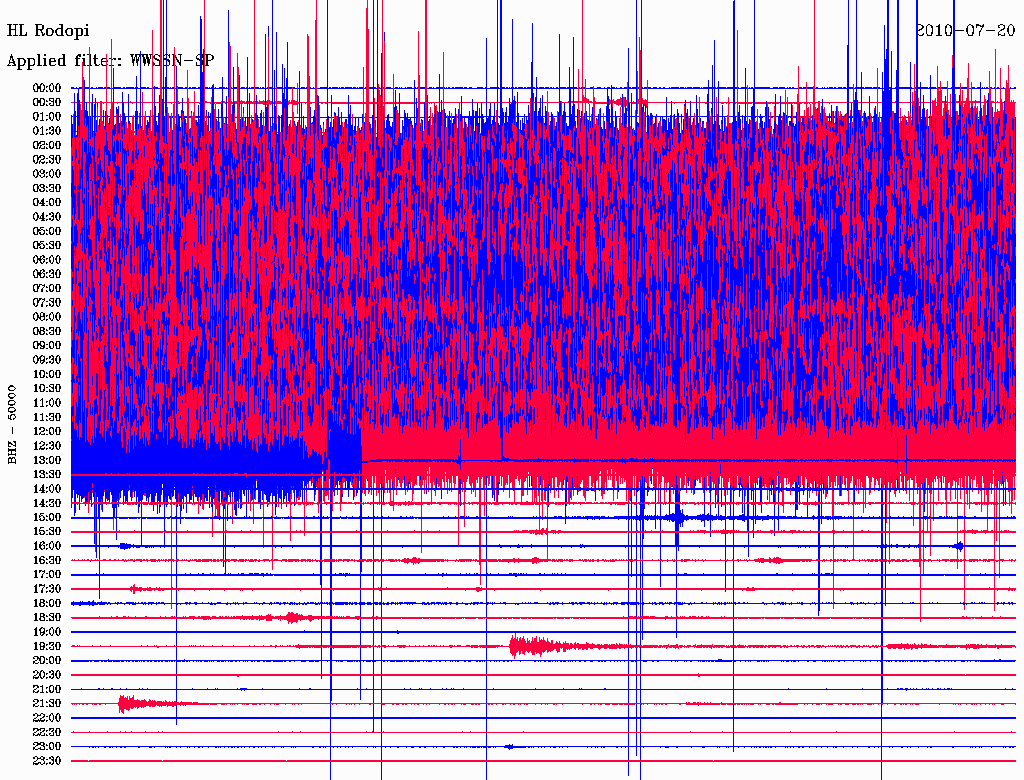Select the 20:00 time label
This screenshot has width=1024, height=780.
[x=47, y=660]
